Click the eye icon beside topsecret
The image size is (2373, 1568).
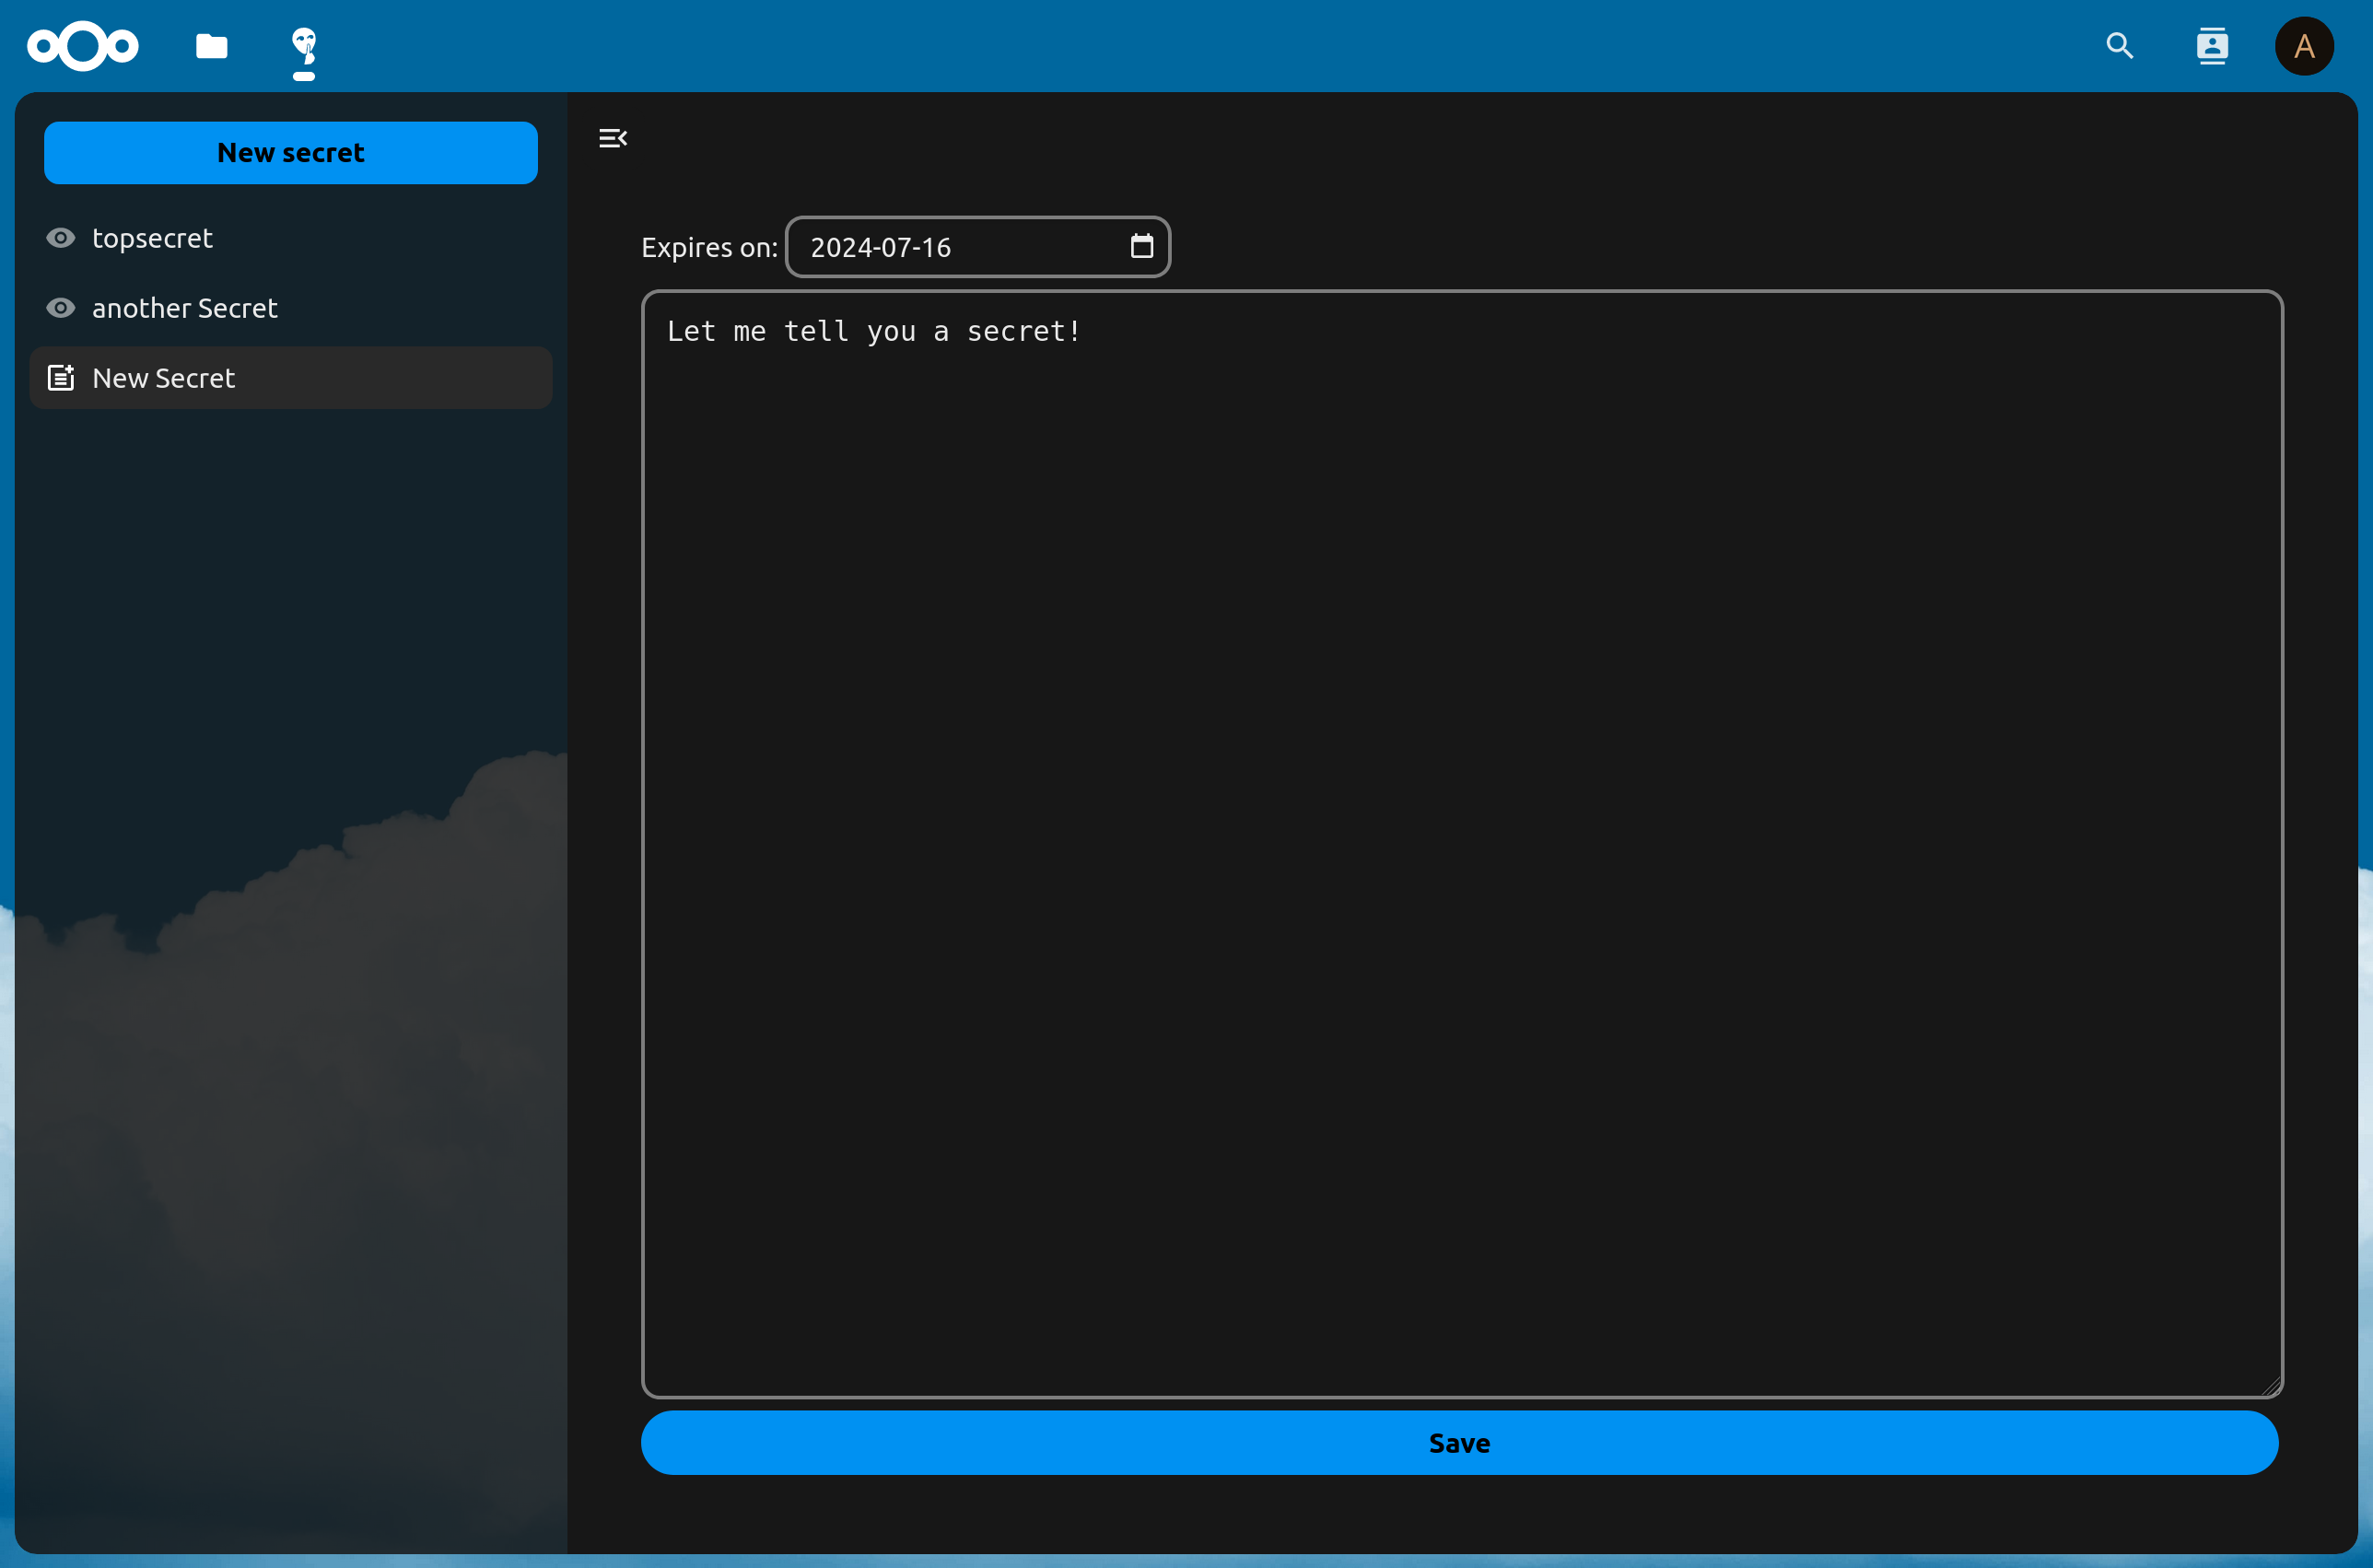pos(61,238)
